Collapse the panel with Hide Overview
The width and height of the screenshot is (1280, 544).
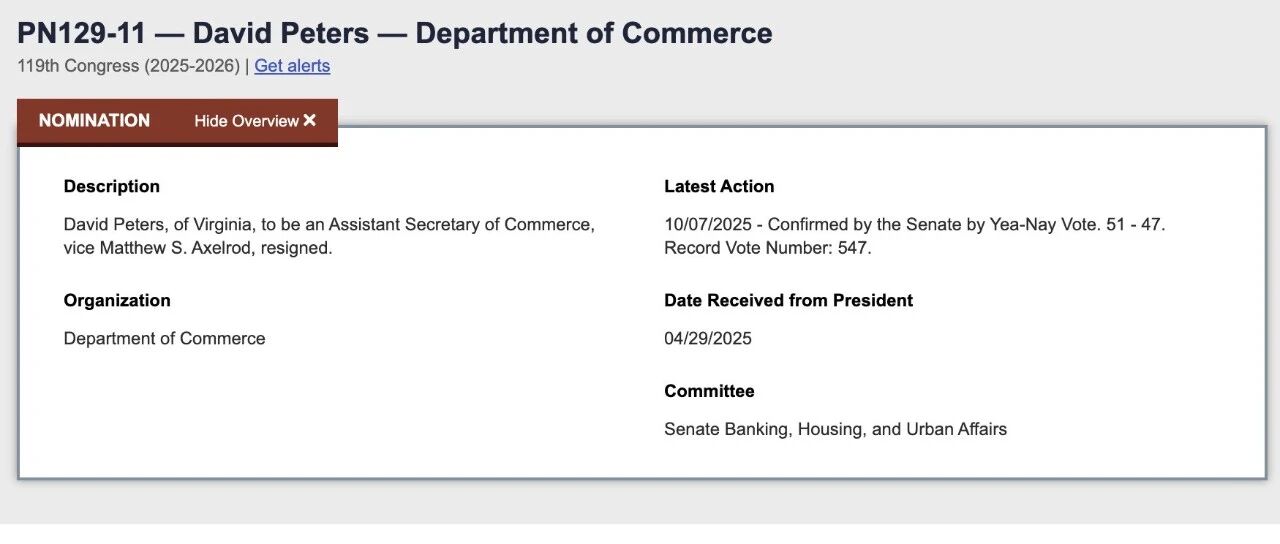(255, 121)
